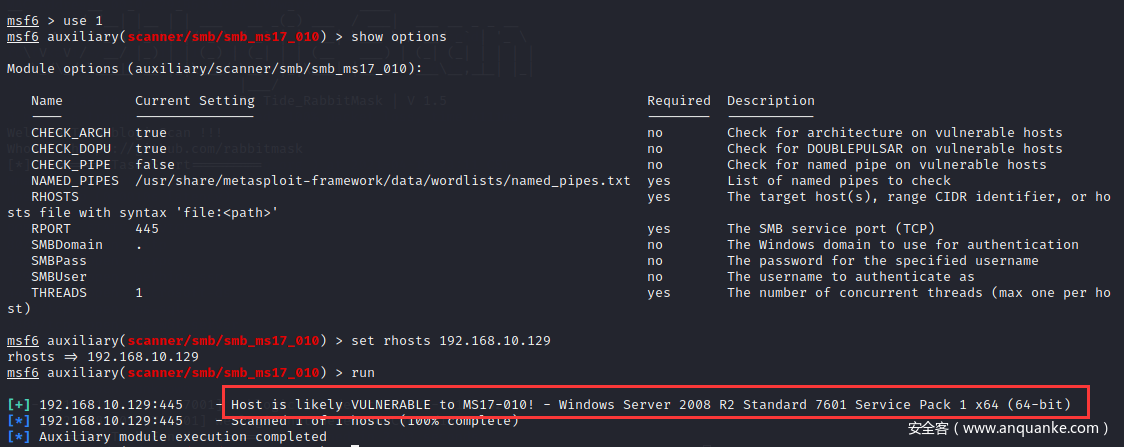Select the RHOSTS option name
This screenshot has height=447, width=1124.
point(54,197)
